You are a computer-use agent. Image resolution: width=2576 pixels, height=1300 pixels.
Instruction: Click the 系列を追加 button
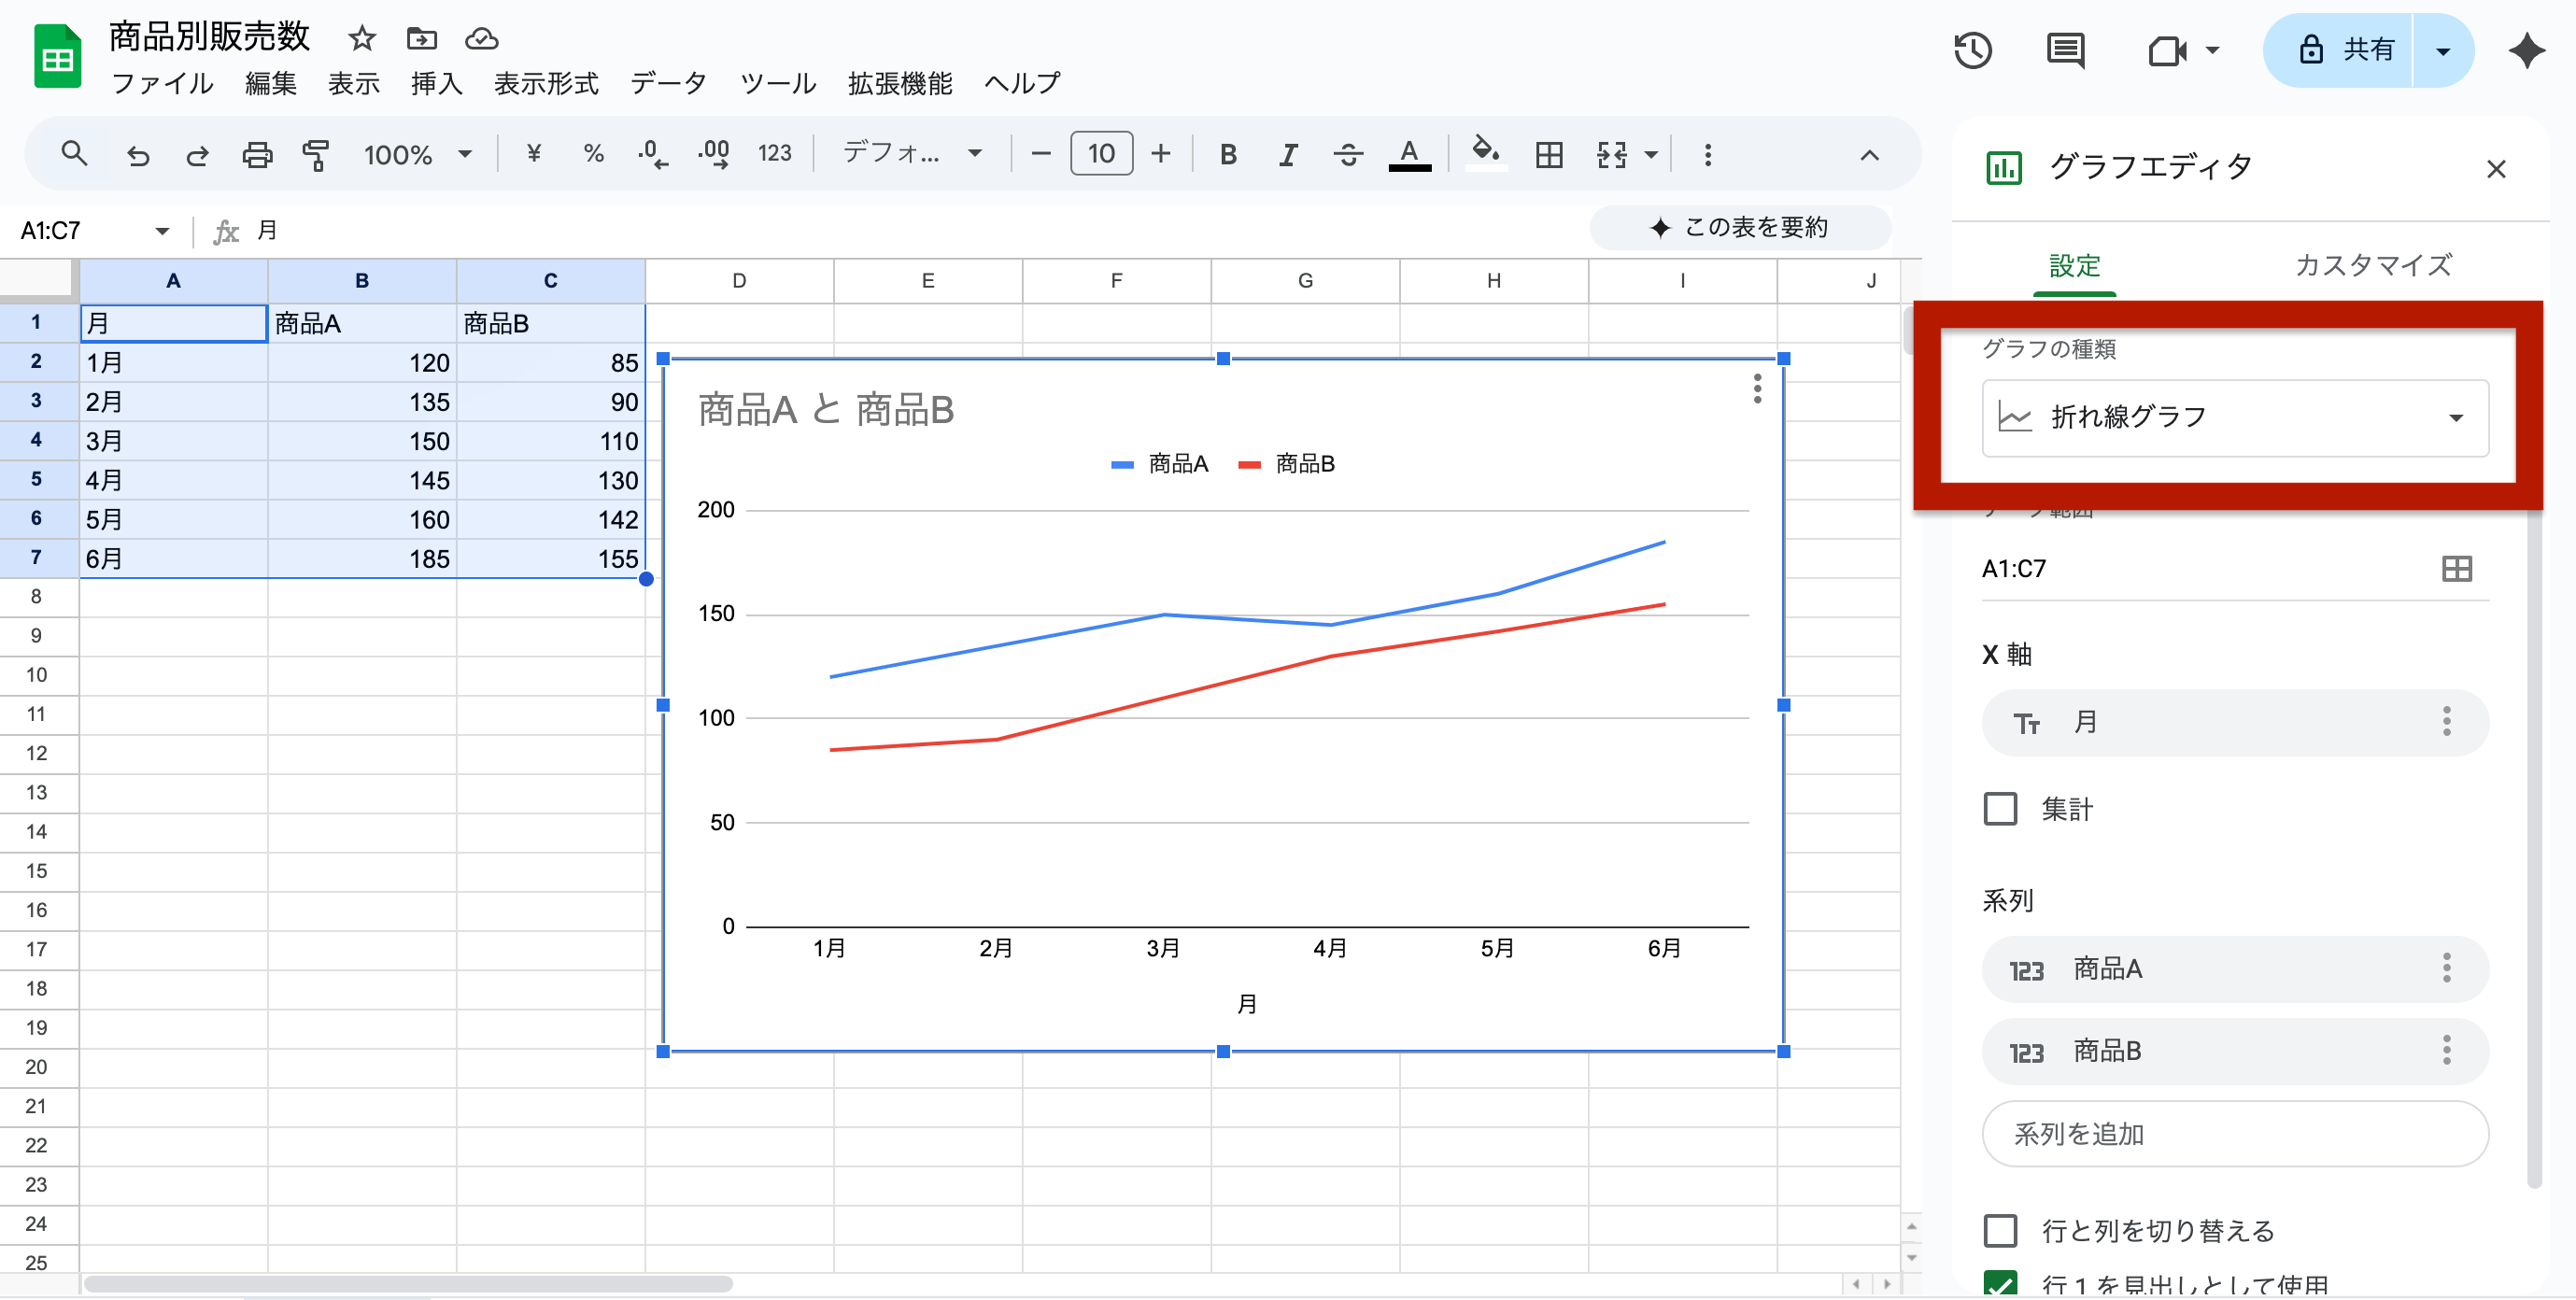pyautogui.click(x=2235, y=1134)
